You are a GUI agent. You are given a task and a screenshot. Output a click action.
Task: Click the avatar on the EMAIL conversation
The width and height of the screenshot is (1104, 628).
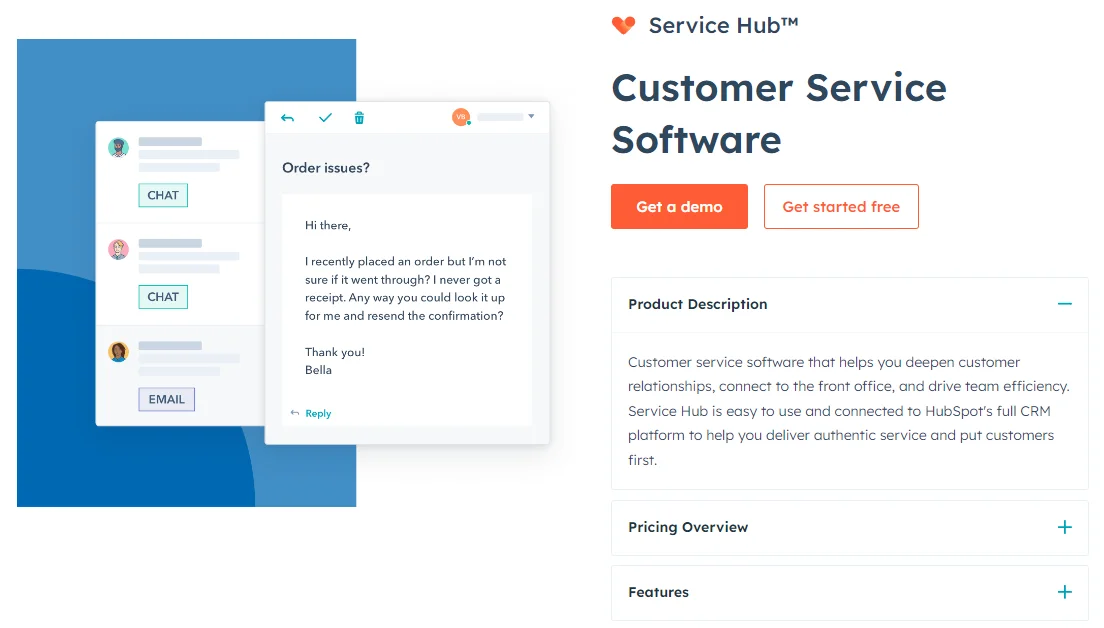tap(118, 351)
